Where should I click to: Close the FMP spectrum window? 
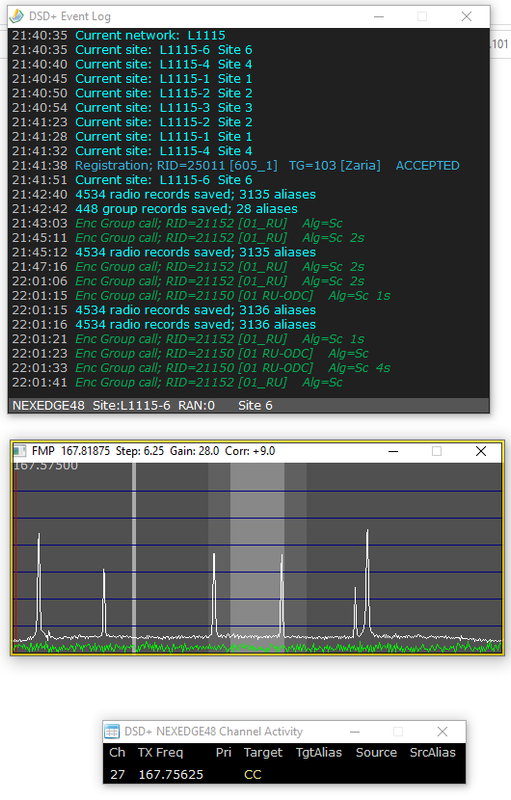point(480,451)
